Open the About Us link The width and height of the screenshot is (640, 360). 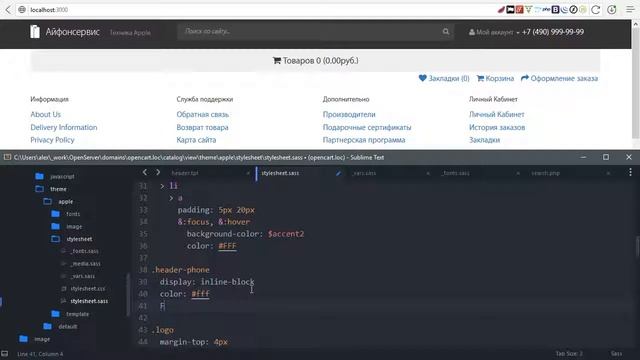coord(45,114)
